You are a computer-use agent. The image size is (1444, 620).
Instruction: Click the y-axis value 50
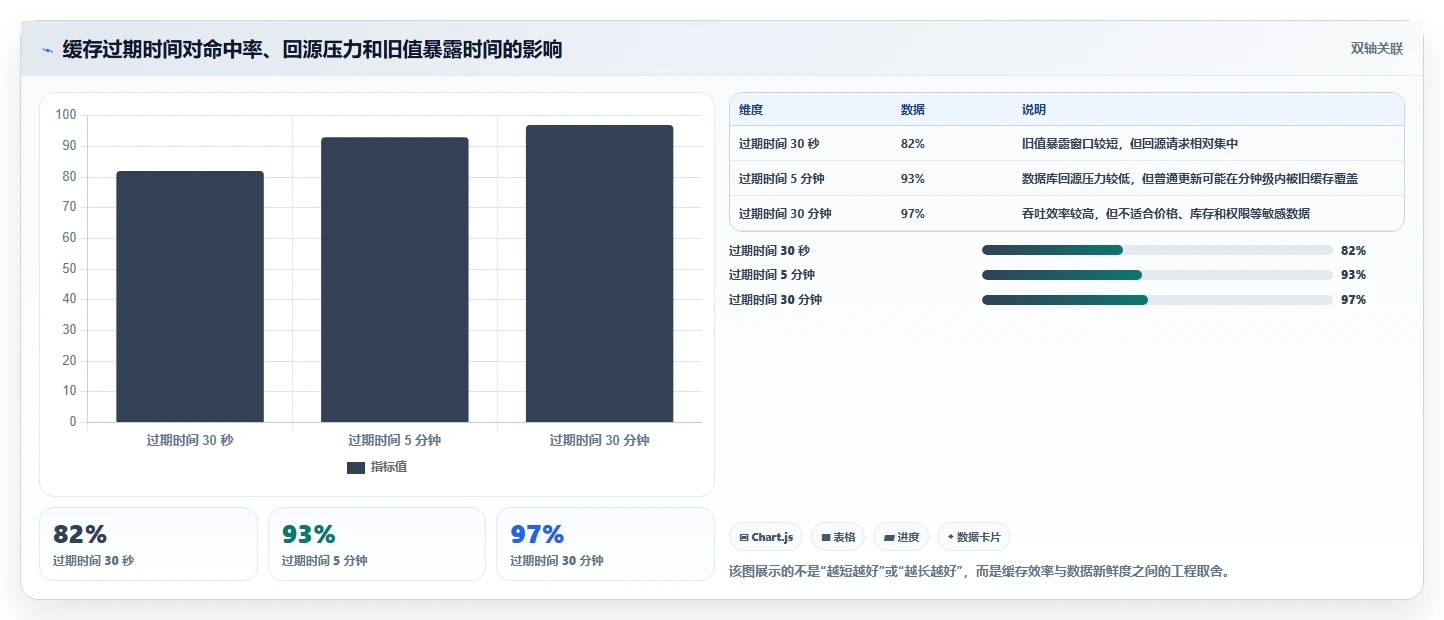point(69,269)
